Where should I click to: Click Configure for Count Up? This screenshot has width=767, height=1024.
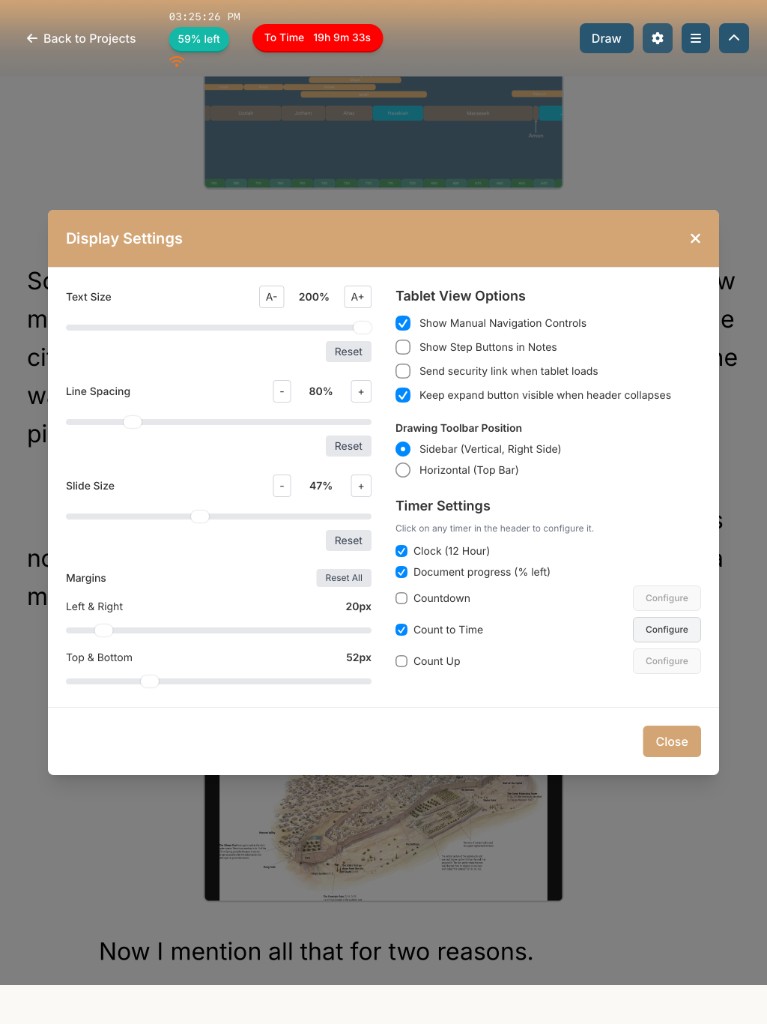click(666, 661)
